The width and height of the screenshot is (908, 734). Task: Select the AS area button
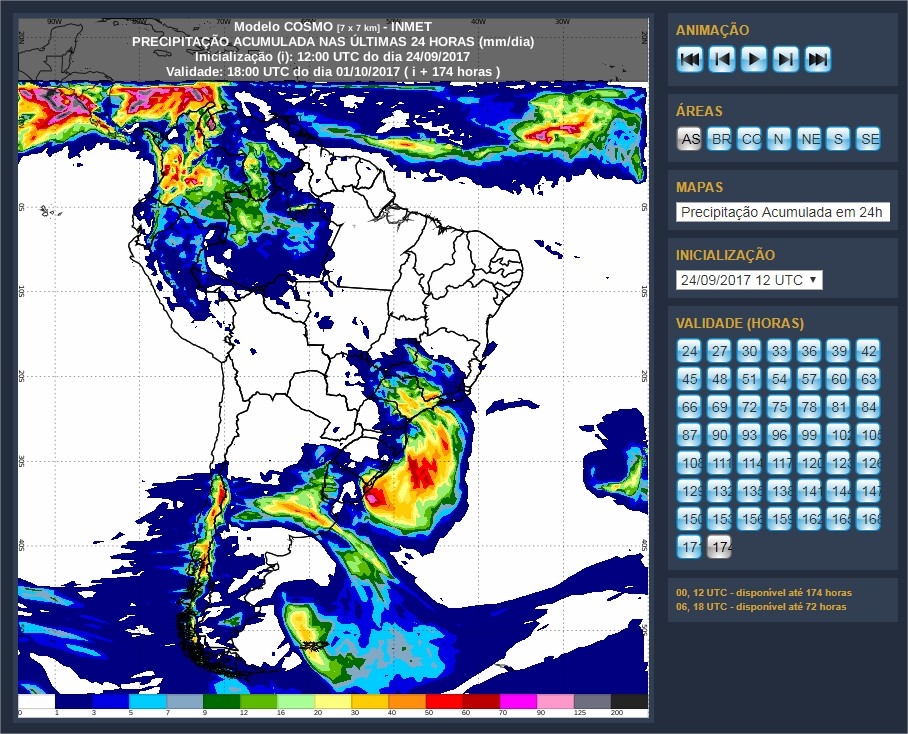(690, 139)
